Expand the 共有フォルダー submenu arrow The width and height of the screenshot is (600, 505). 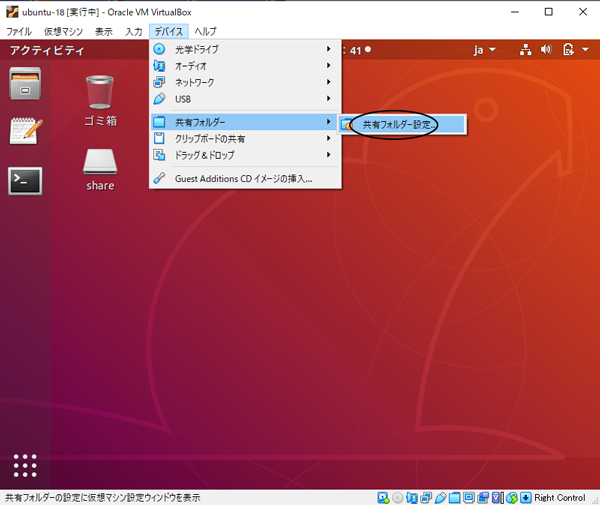click(x=328, y=122)
